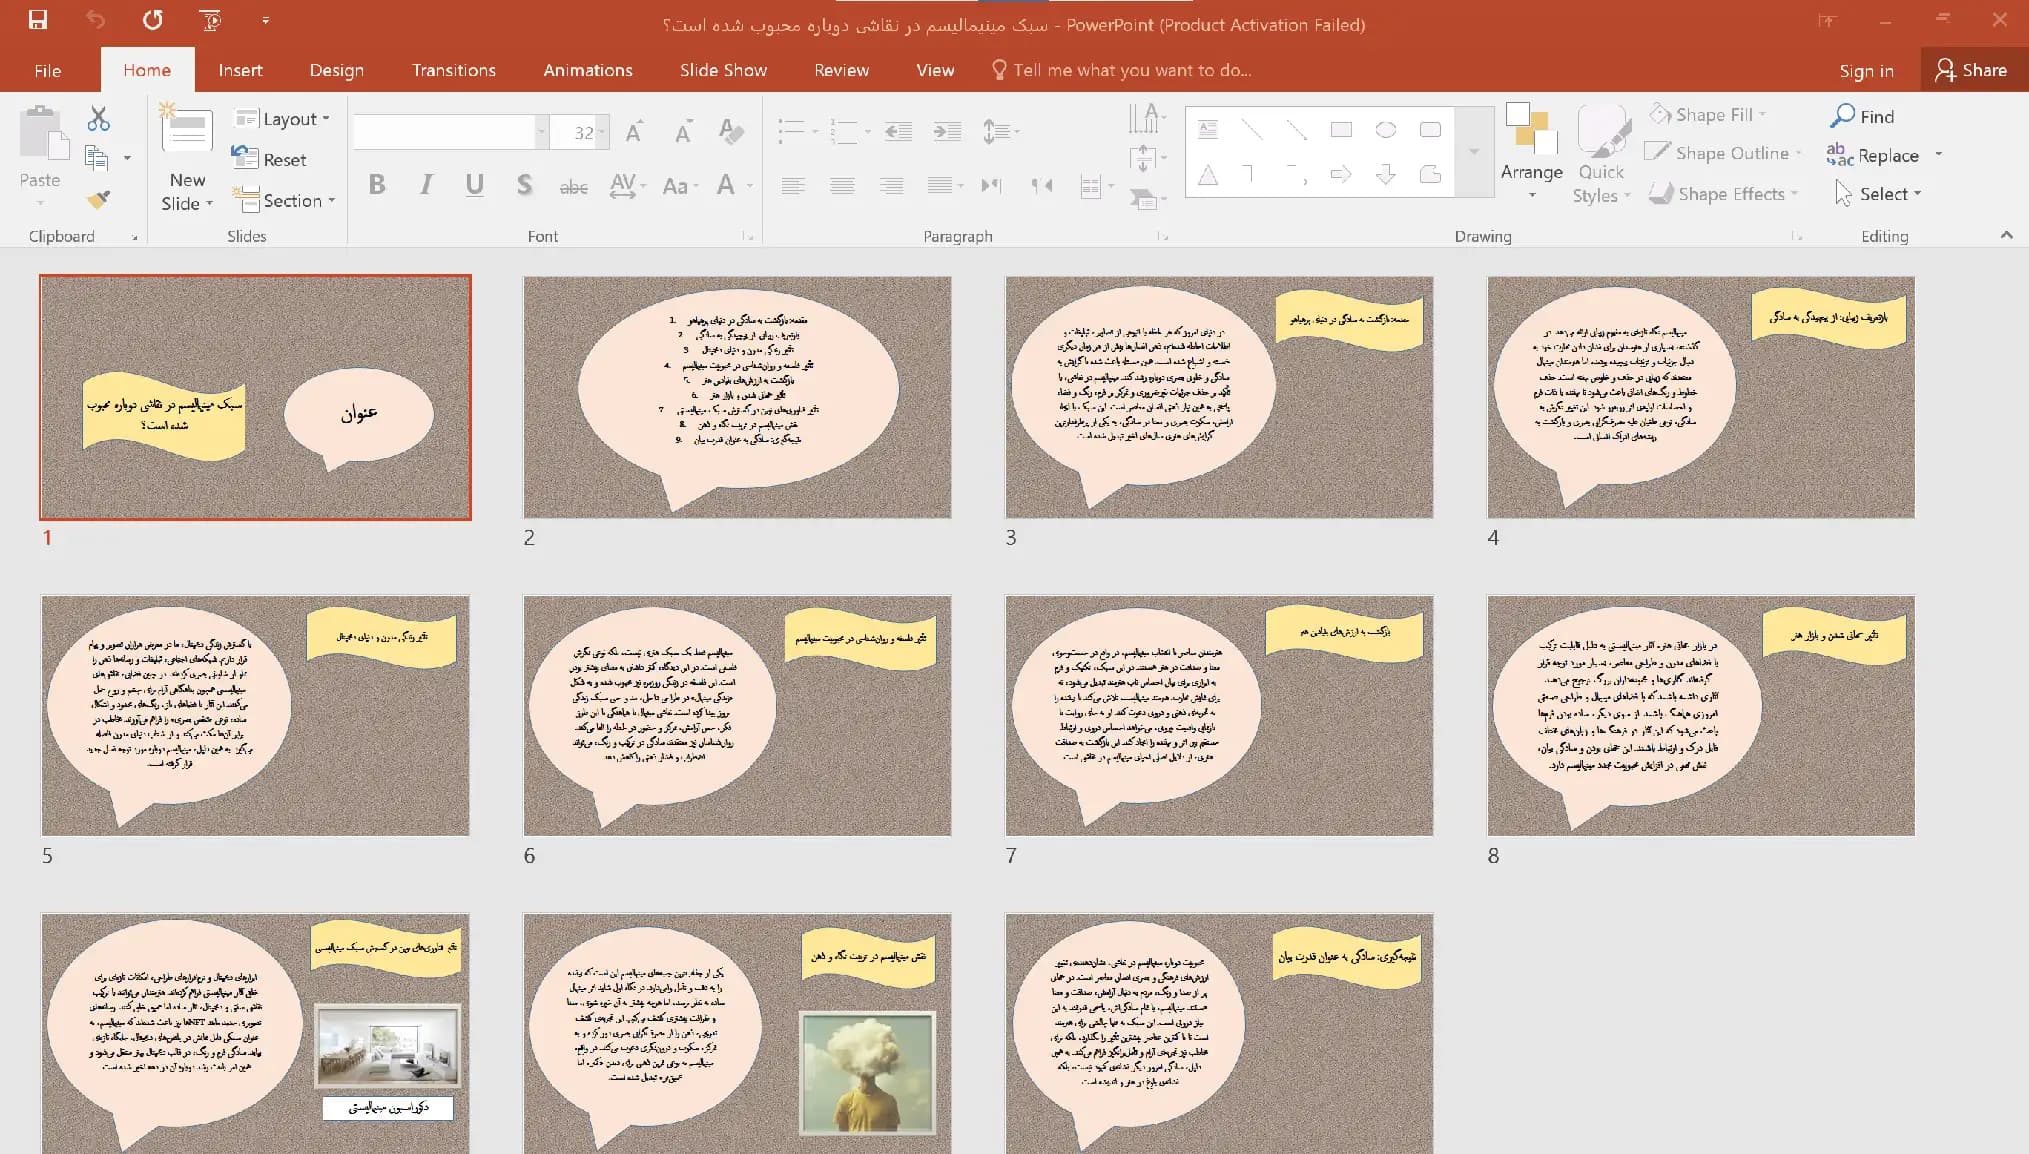Viewport: 2029px width, 1154px height.
Task: Open the font size dropdown arrow
Action: tap(603, 132)
